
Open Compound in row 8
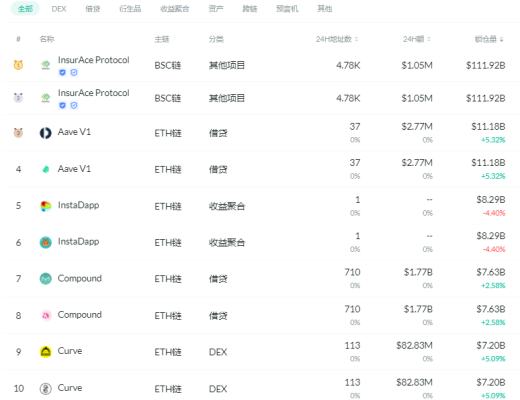pyautogui.click(x=80, y=314)
